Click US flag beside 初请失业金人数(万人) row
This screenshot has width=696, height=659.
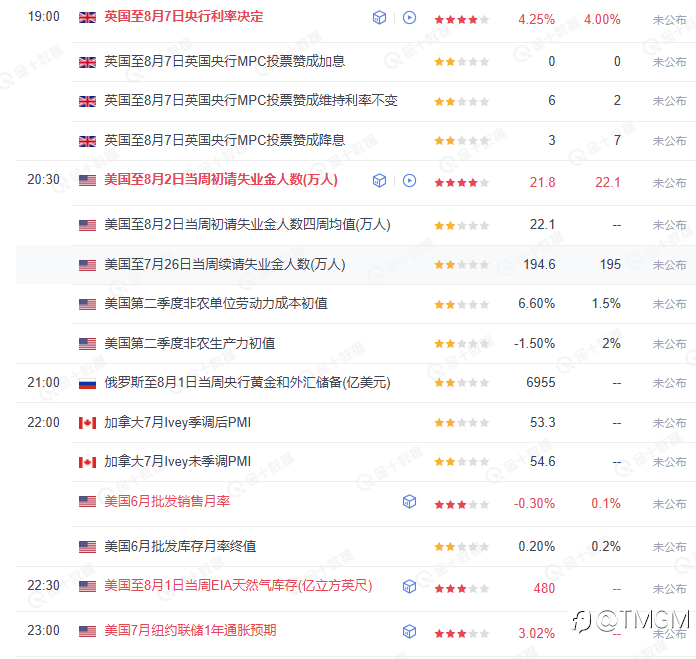87,180
